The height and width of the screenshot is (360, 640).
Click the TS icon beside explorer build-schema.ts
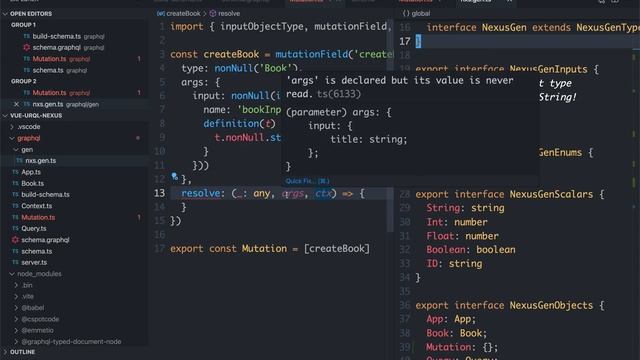coord(16,195)
